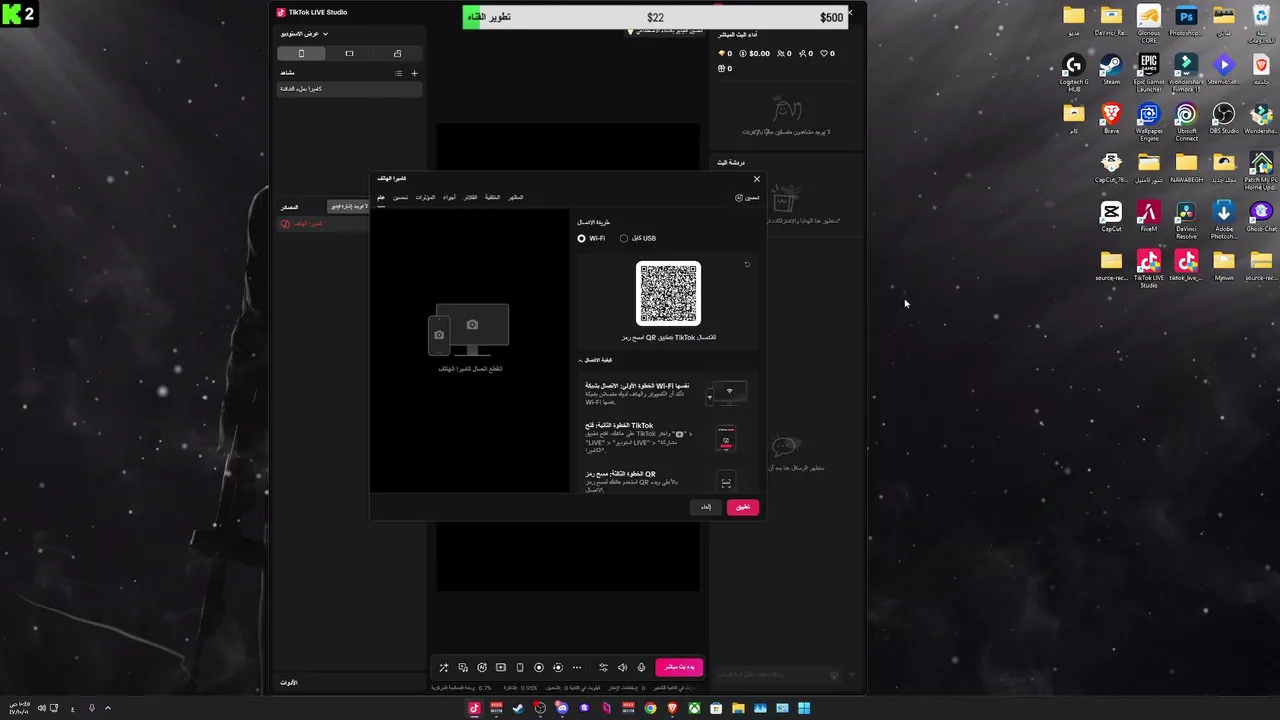This screenshot has width=1280, height=720.
Task: Click the add media screen icon
Action: (501, 668)
